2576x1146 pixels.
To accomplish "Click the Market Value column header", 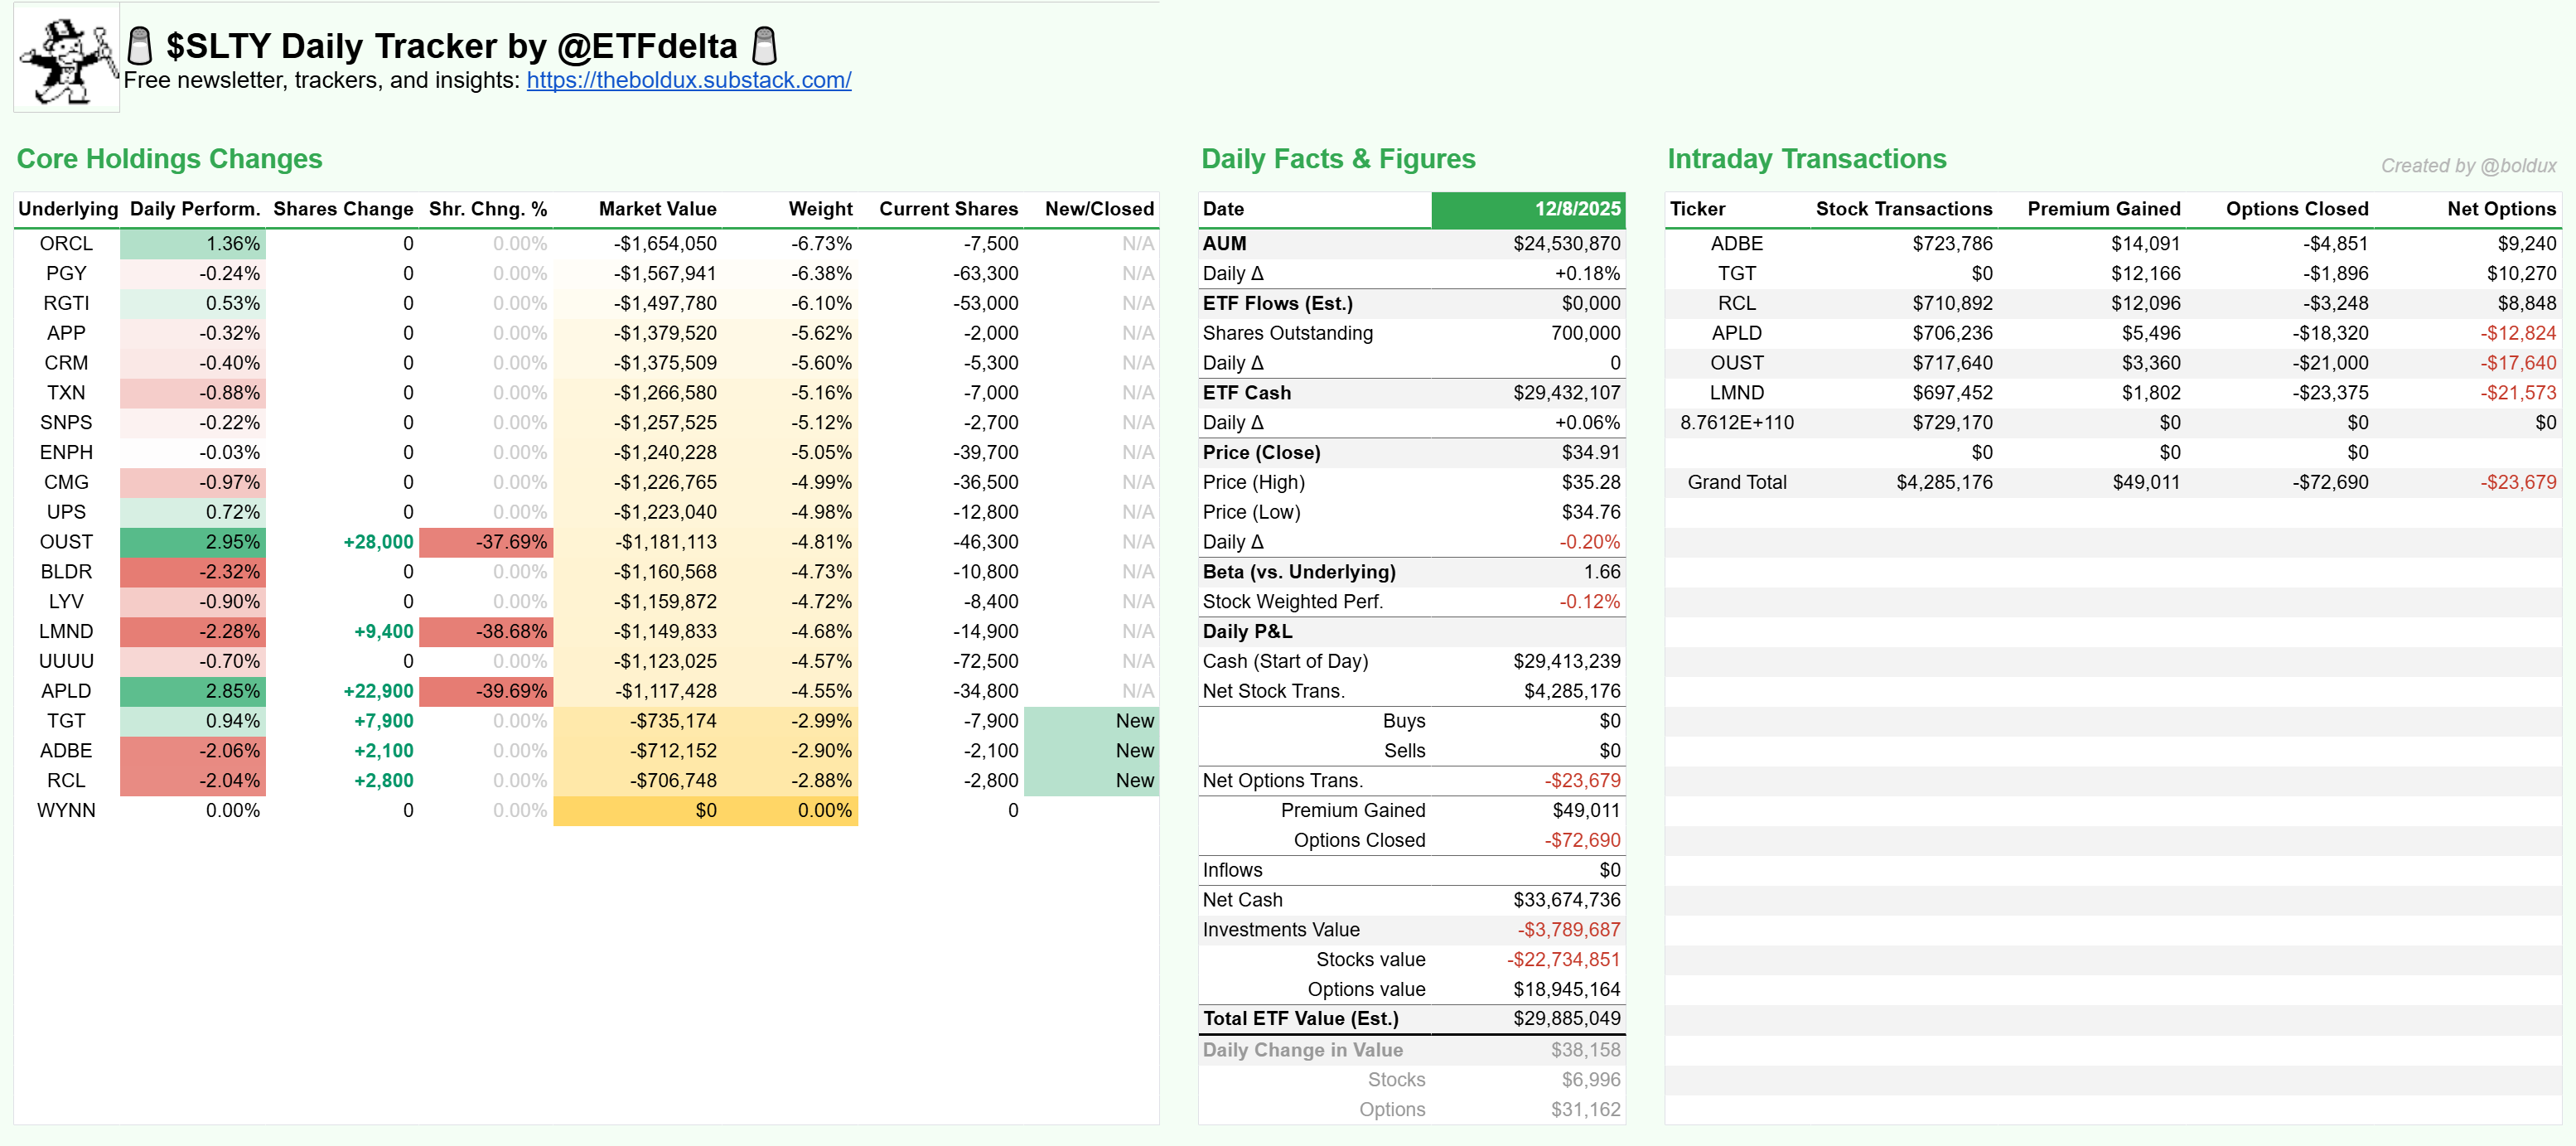I will coord(657,209).
